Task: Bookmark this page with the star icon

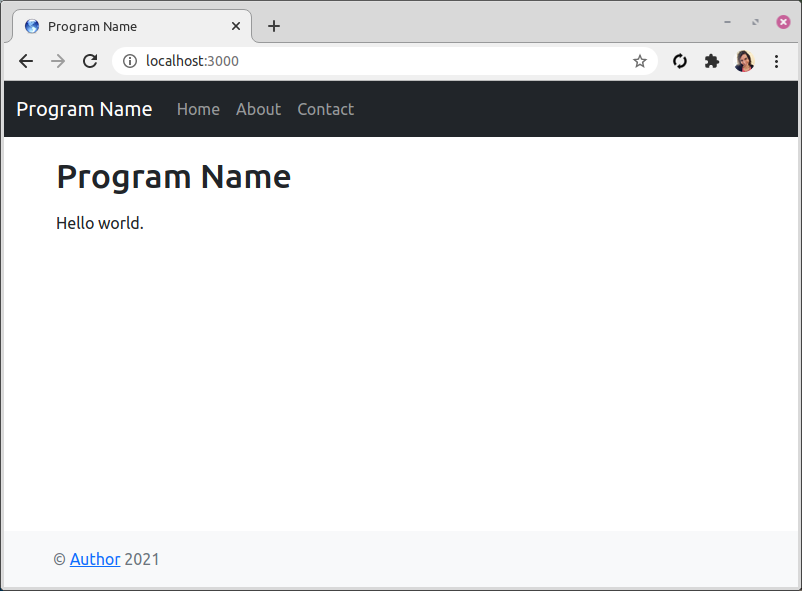Action: (639, 61)
